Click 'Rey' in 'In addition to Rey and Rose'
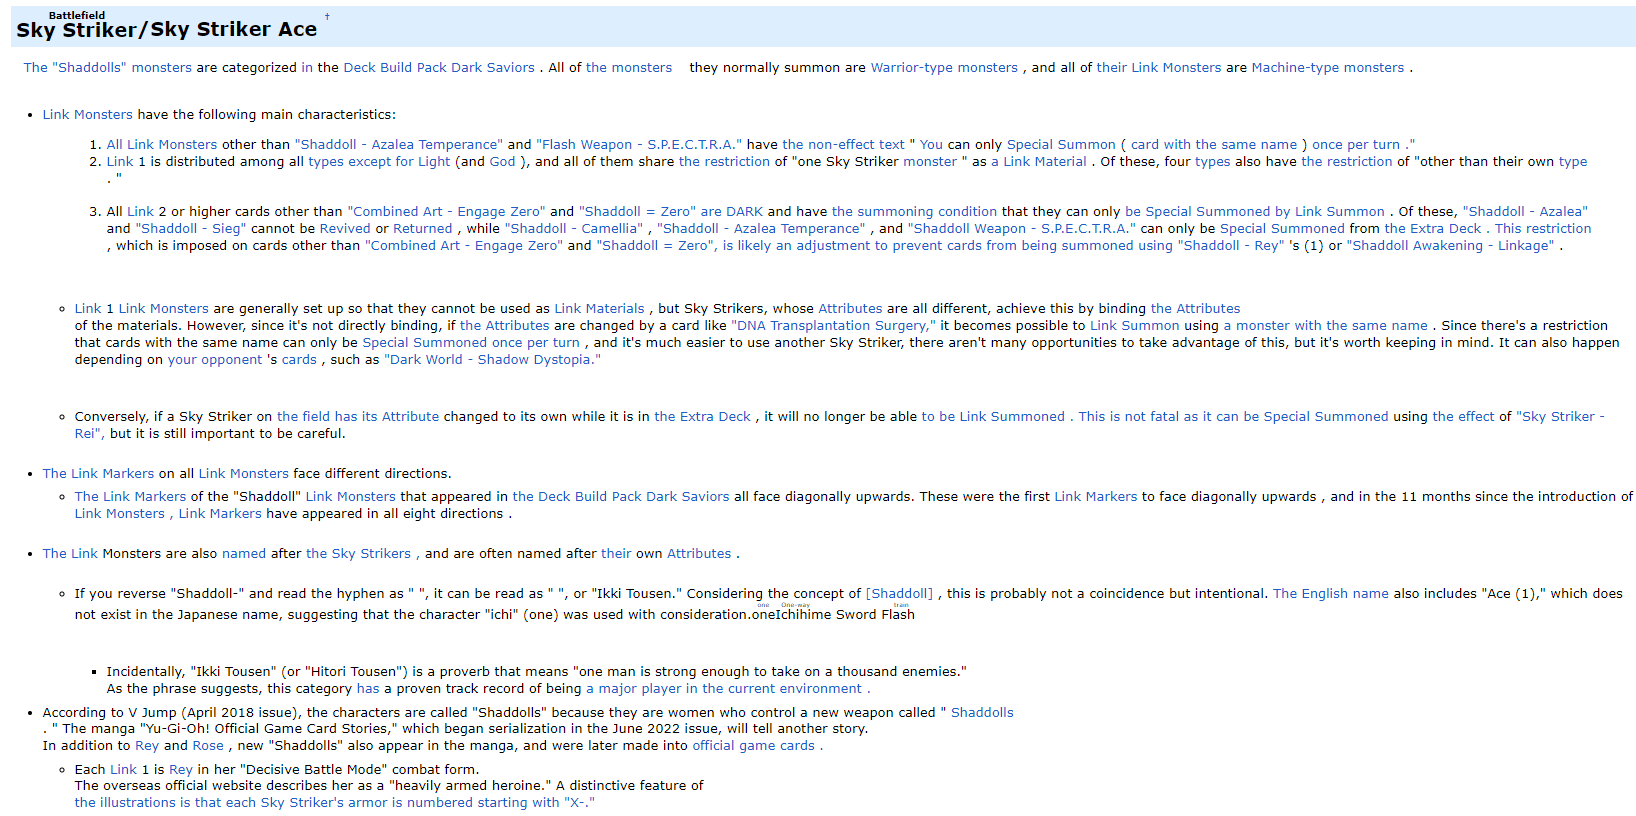The height and width of the screenshot is (816, 1636). tap(147, 746)
